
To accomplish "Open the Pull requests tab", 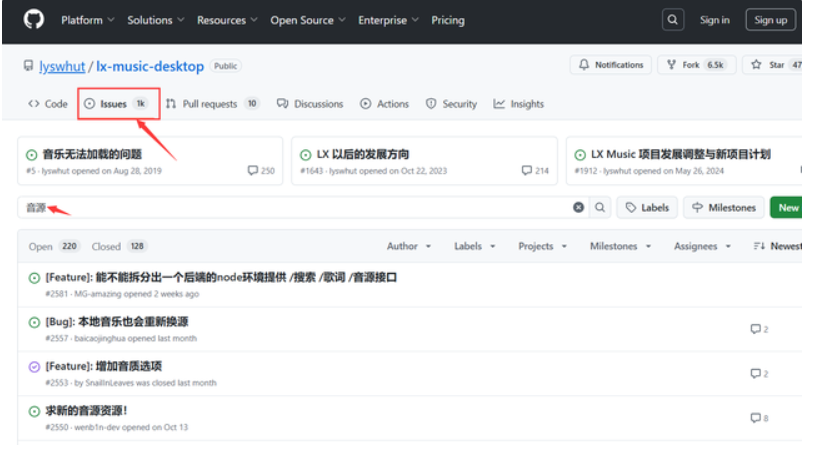I will (x=212, y=104).
